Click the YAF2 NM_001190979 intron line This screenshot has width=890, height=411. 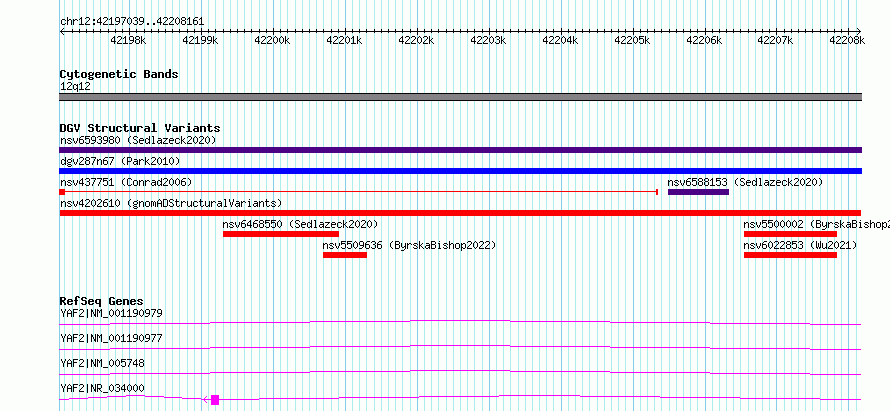click(x=460, y=322)
